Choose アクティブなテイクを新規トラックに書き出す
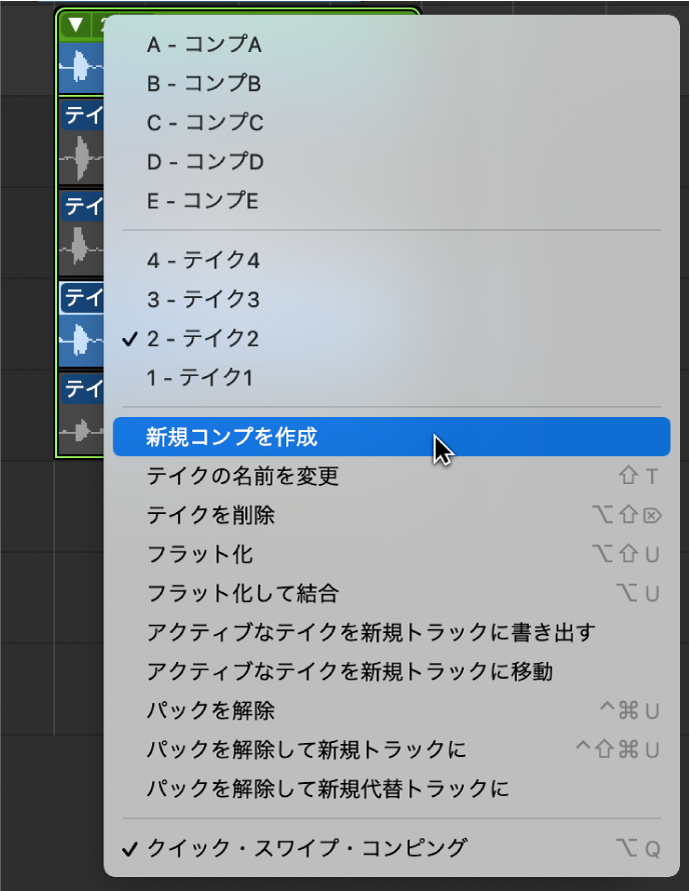Viewport: 689px width, 891px height. 391,632
